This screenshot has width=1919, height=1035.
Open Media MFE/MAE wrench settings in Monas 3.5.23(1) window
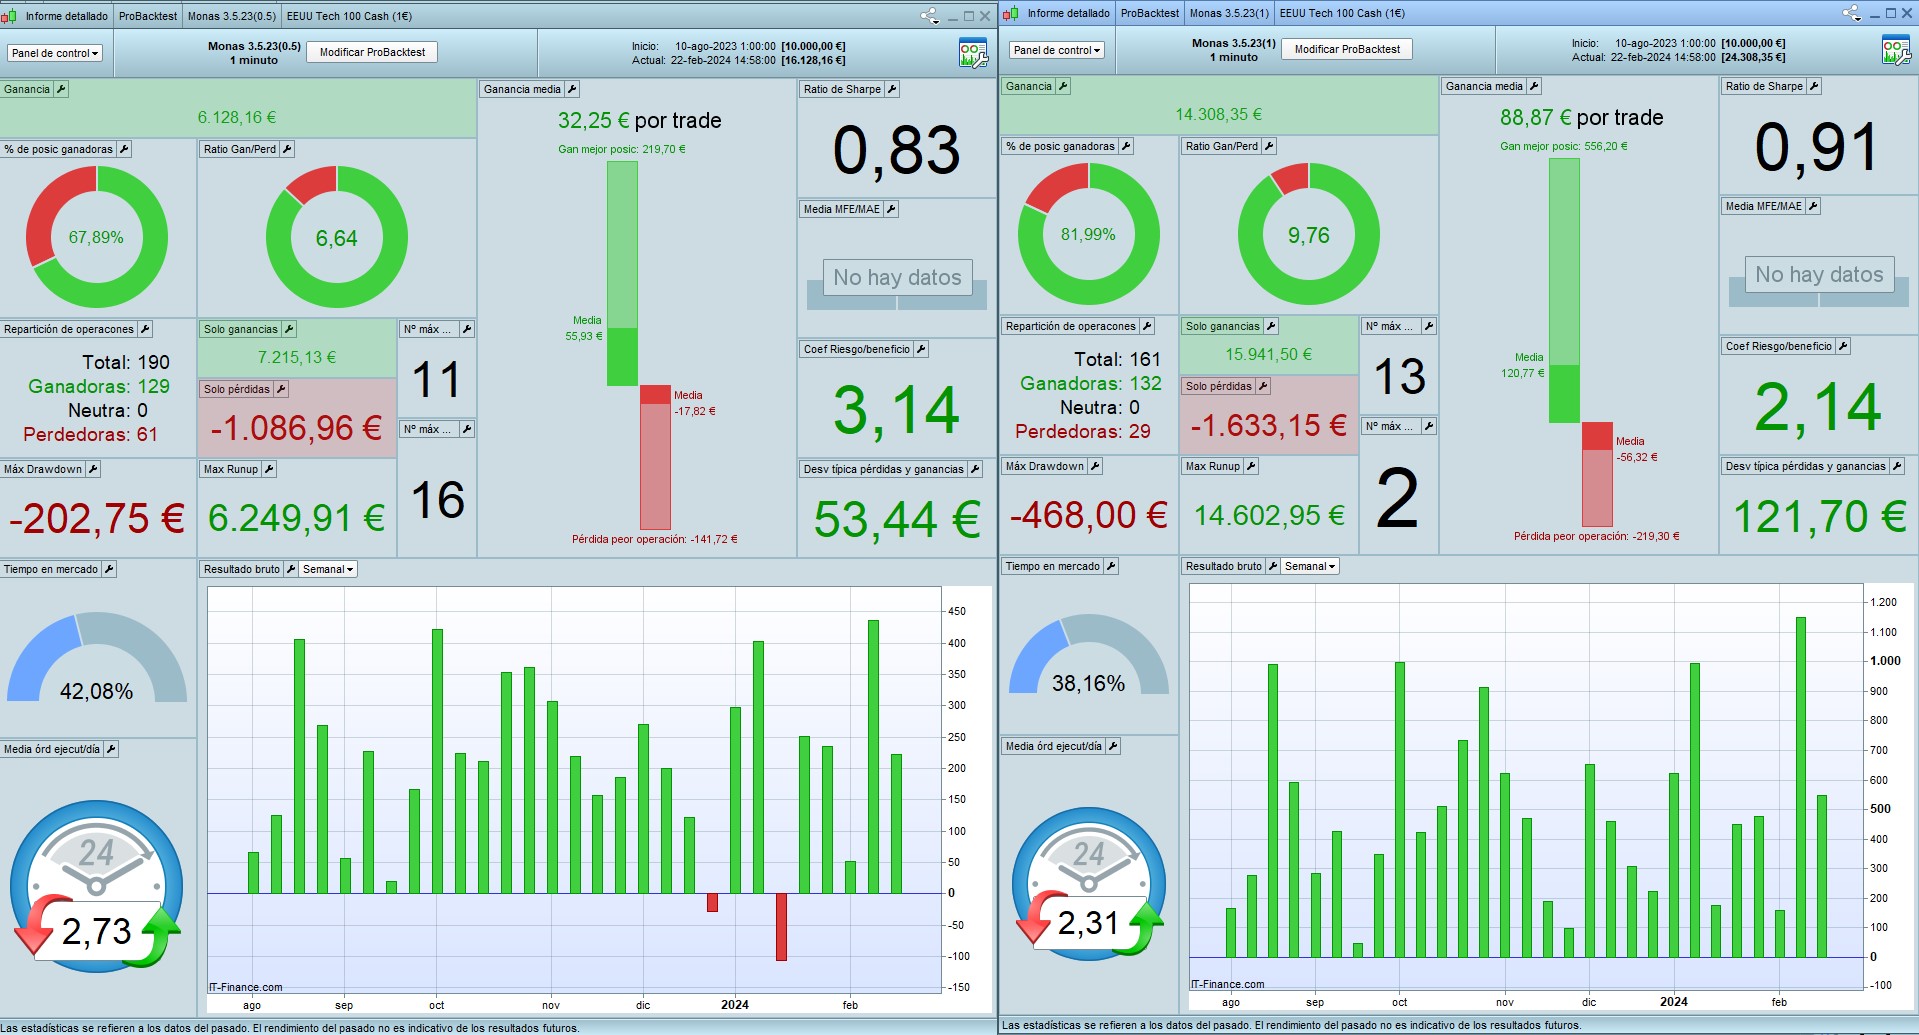(1813, 206)
